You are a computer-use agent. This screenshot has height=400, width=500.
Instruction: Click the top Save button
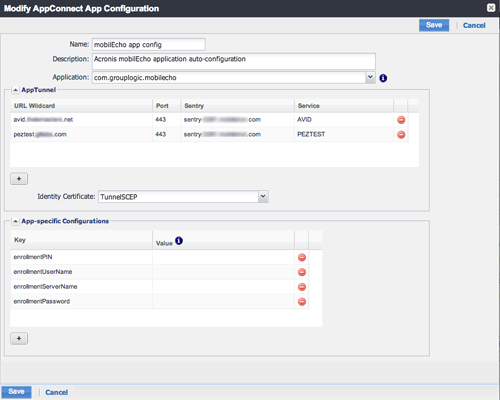click(x=434, y=25)
